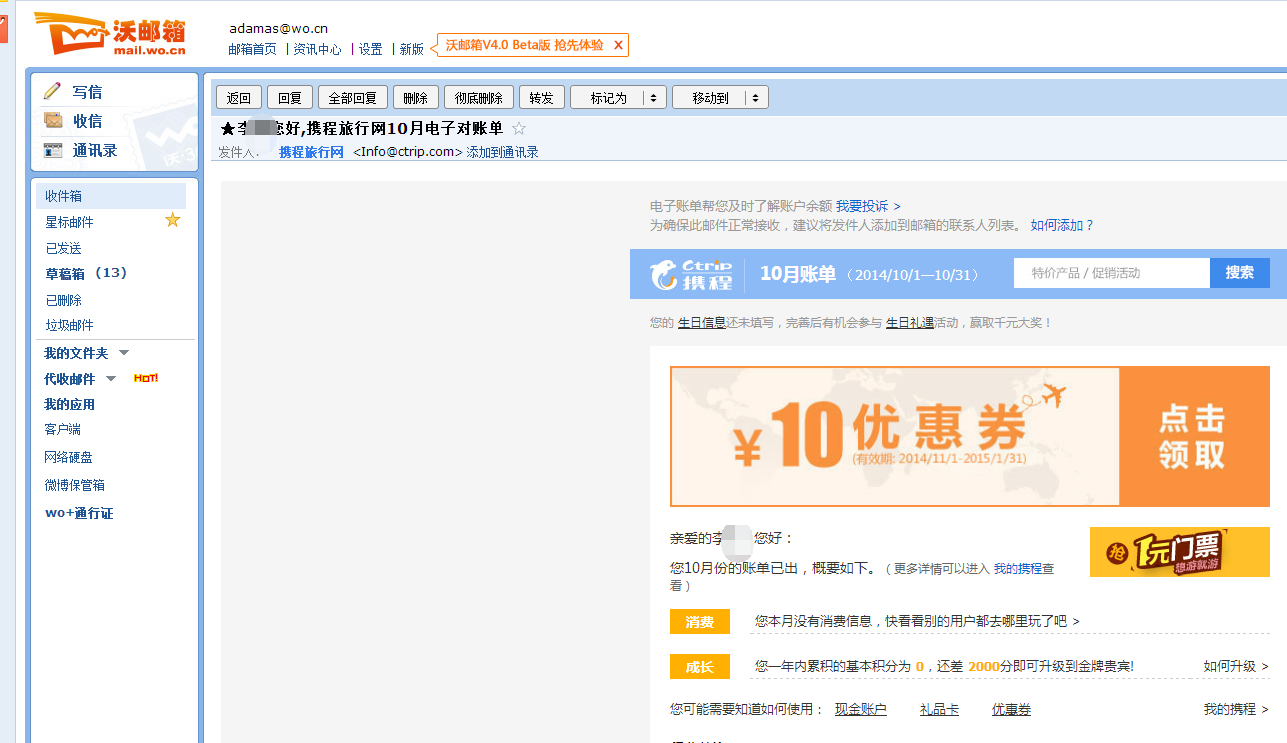This screenshot has width=1287, height=743.
Task: Click the 返回 button
Action: pyautogui.click(x=239, y=97)
